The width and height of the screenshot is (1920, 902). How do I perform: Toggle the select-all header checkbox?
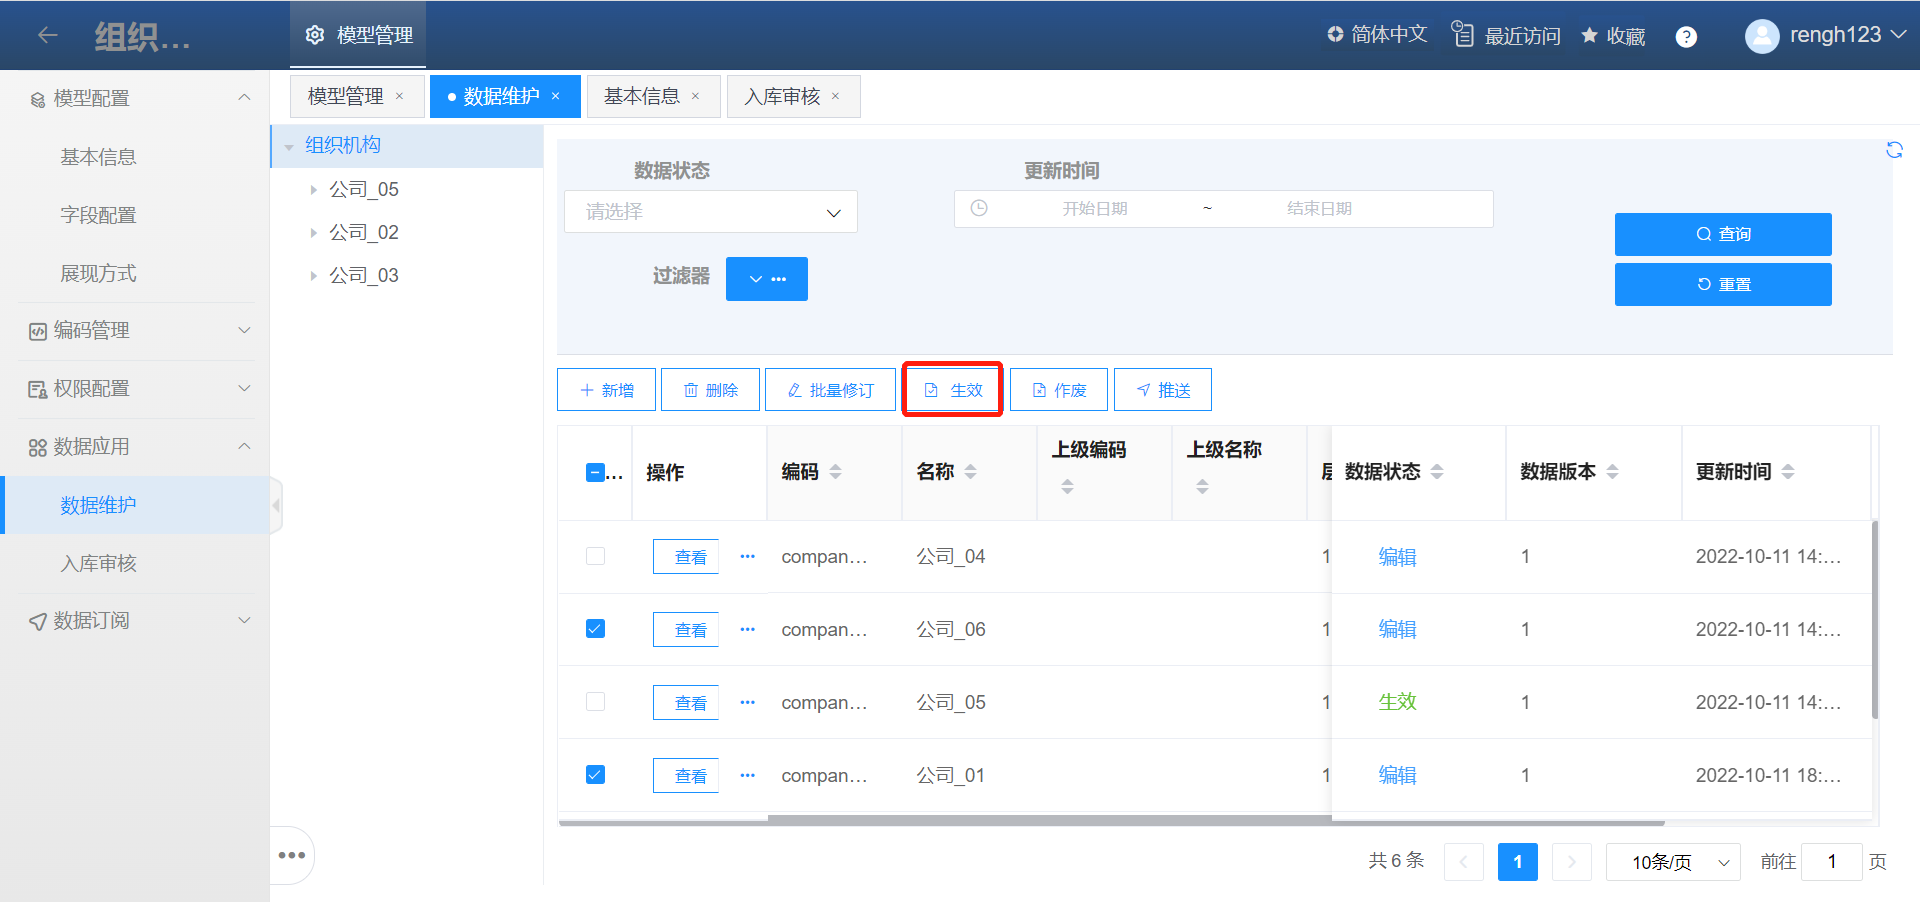595,472
